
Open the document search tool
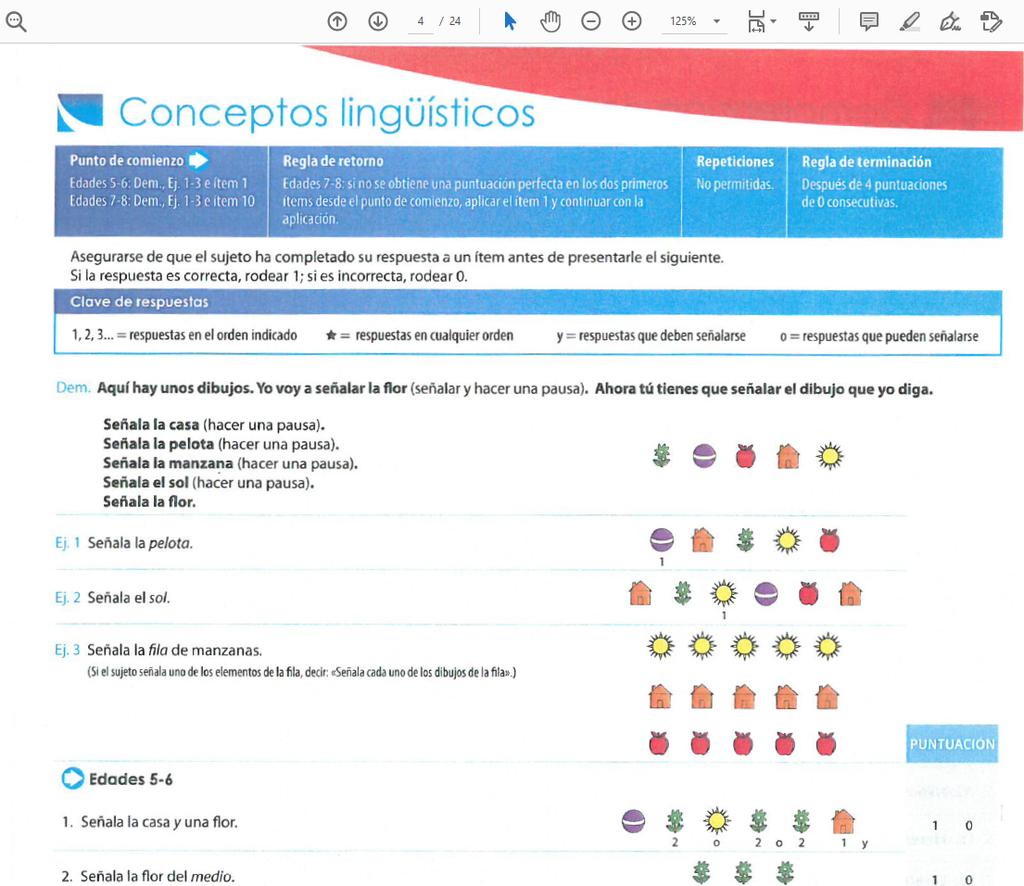20,20
